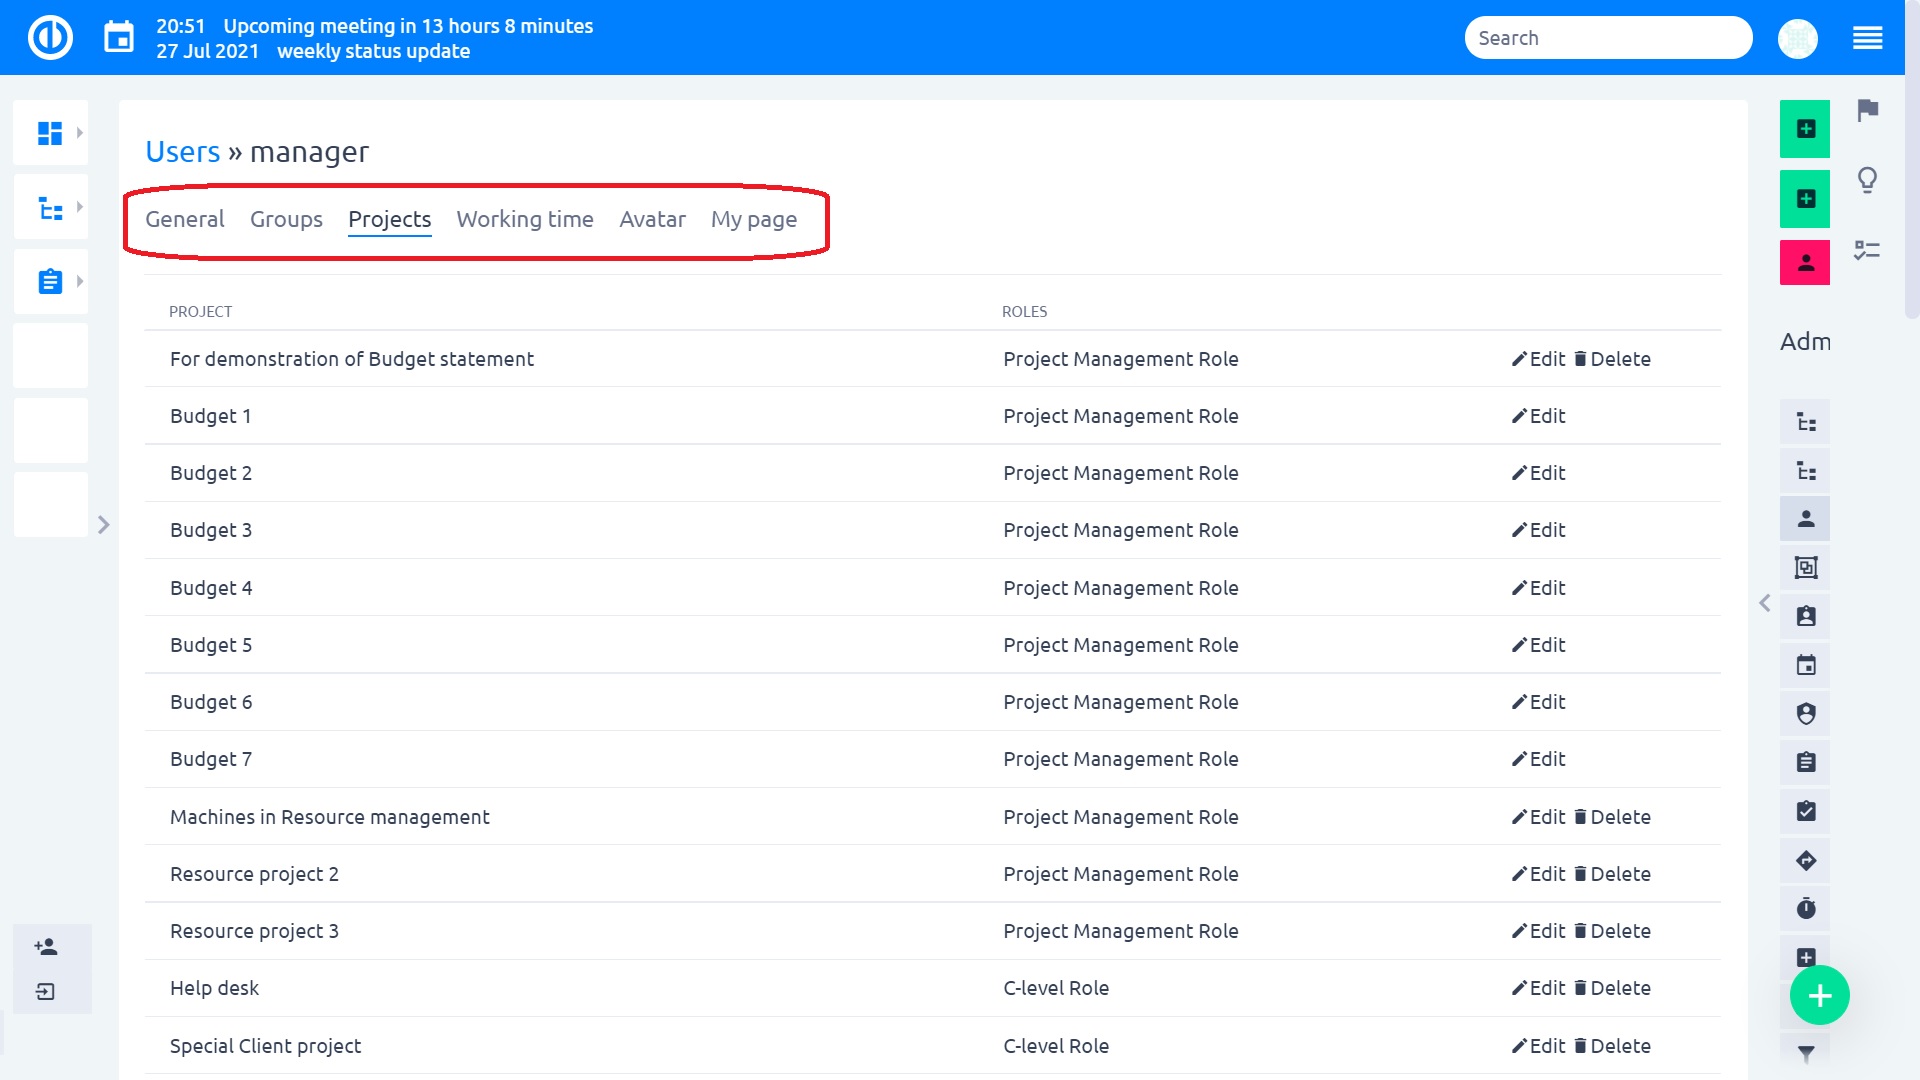Image resolution: width=1920 pixels, height=1080 pixels.
Task: Click the green floating plus button
Action: tap(1819, 995)
